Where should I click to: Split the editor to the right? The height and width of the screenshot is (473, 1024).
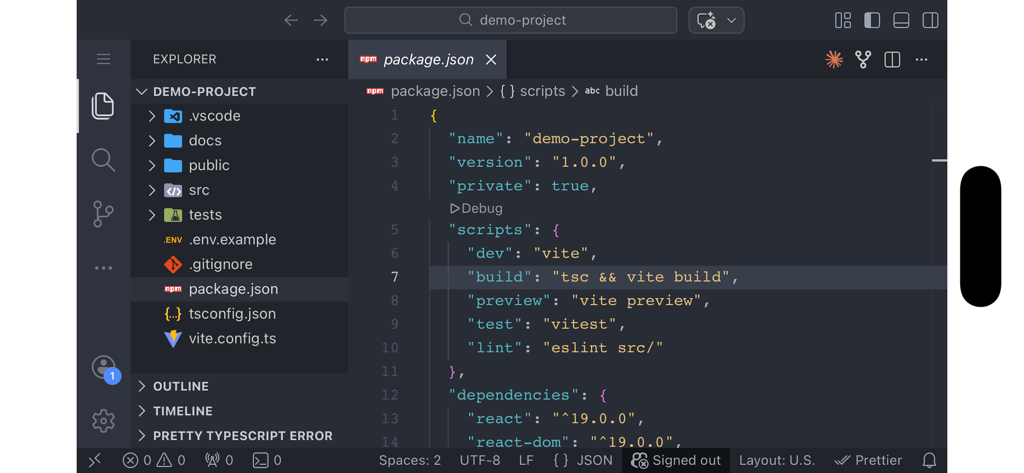[x=892, y=59]
